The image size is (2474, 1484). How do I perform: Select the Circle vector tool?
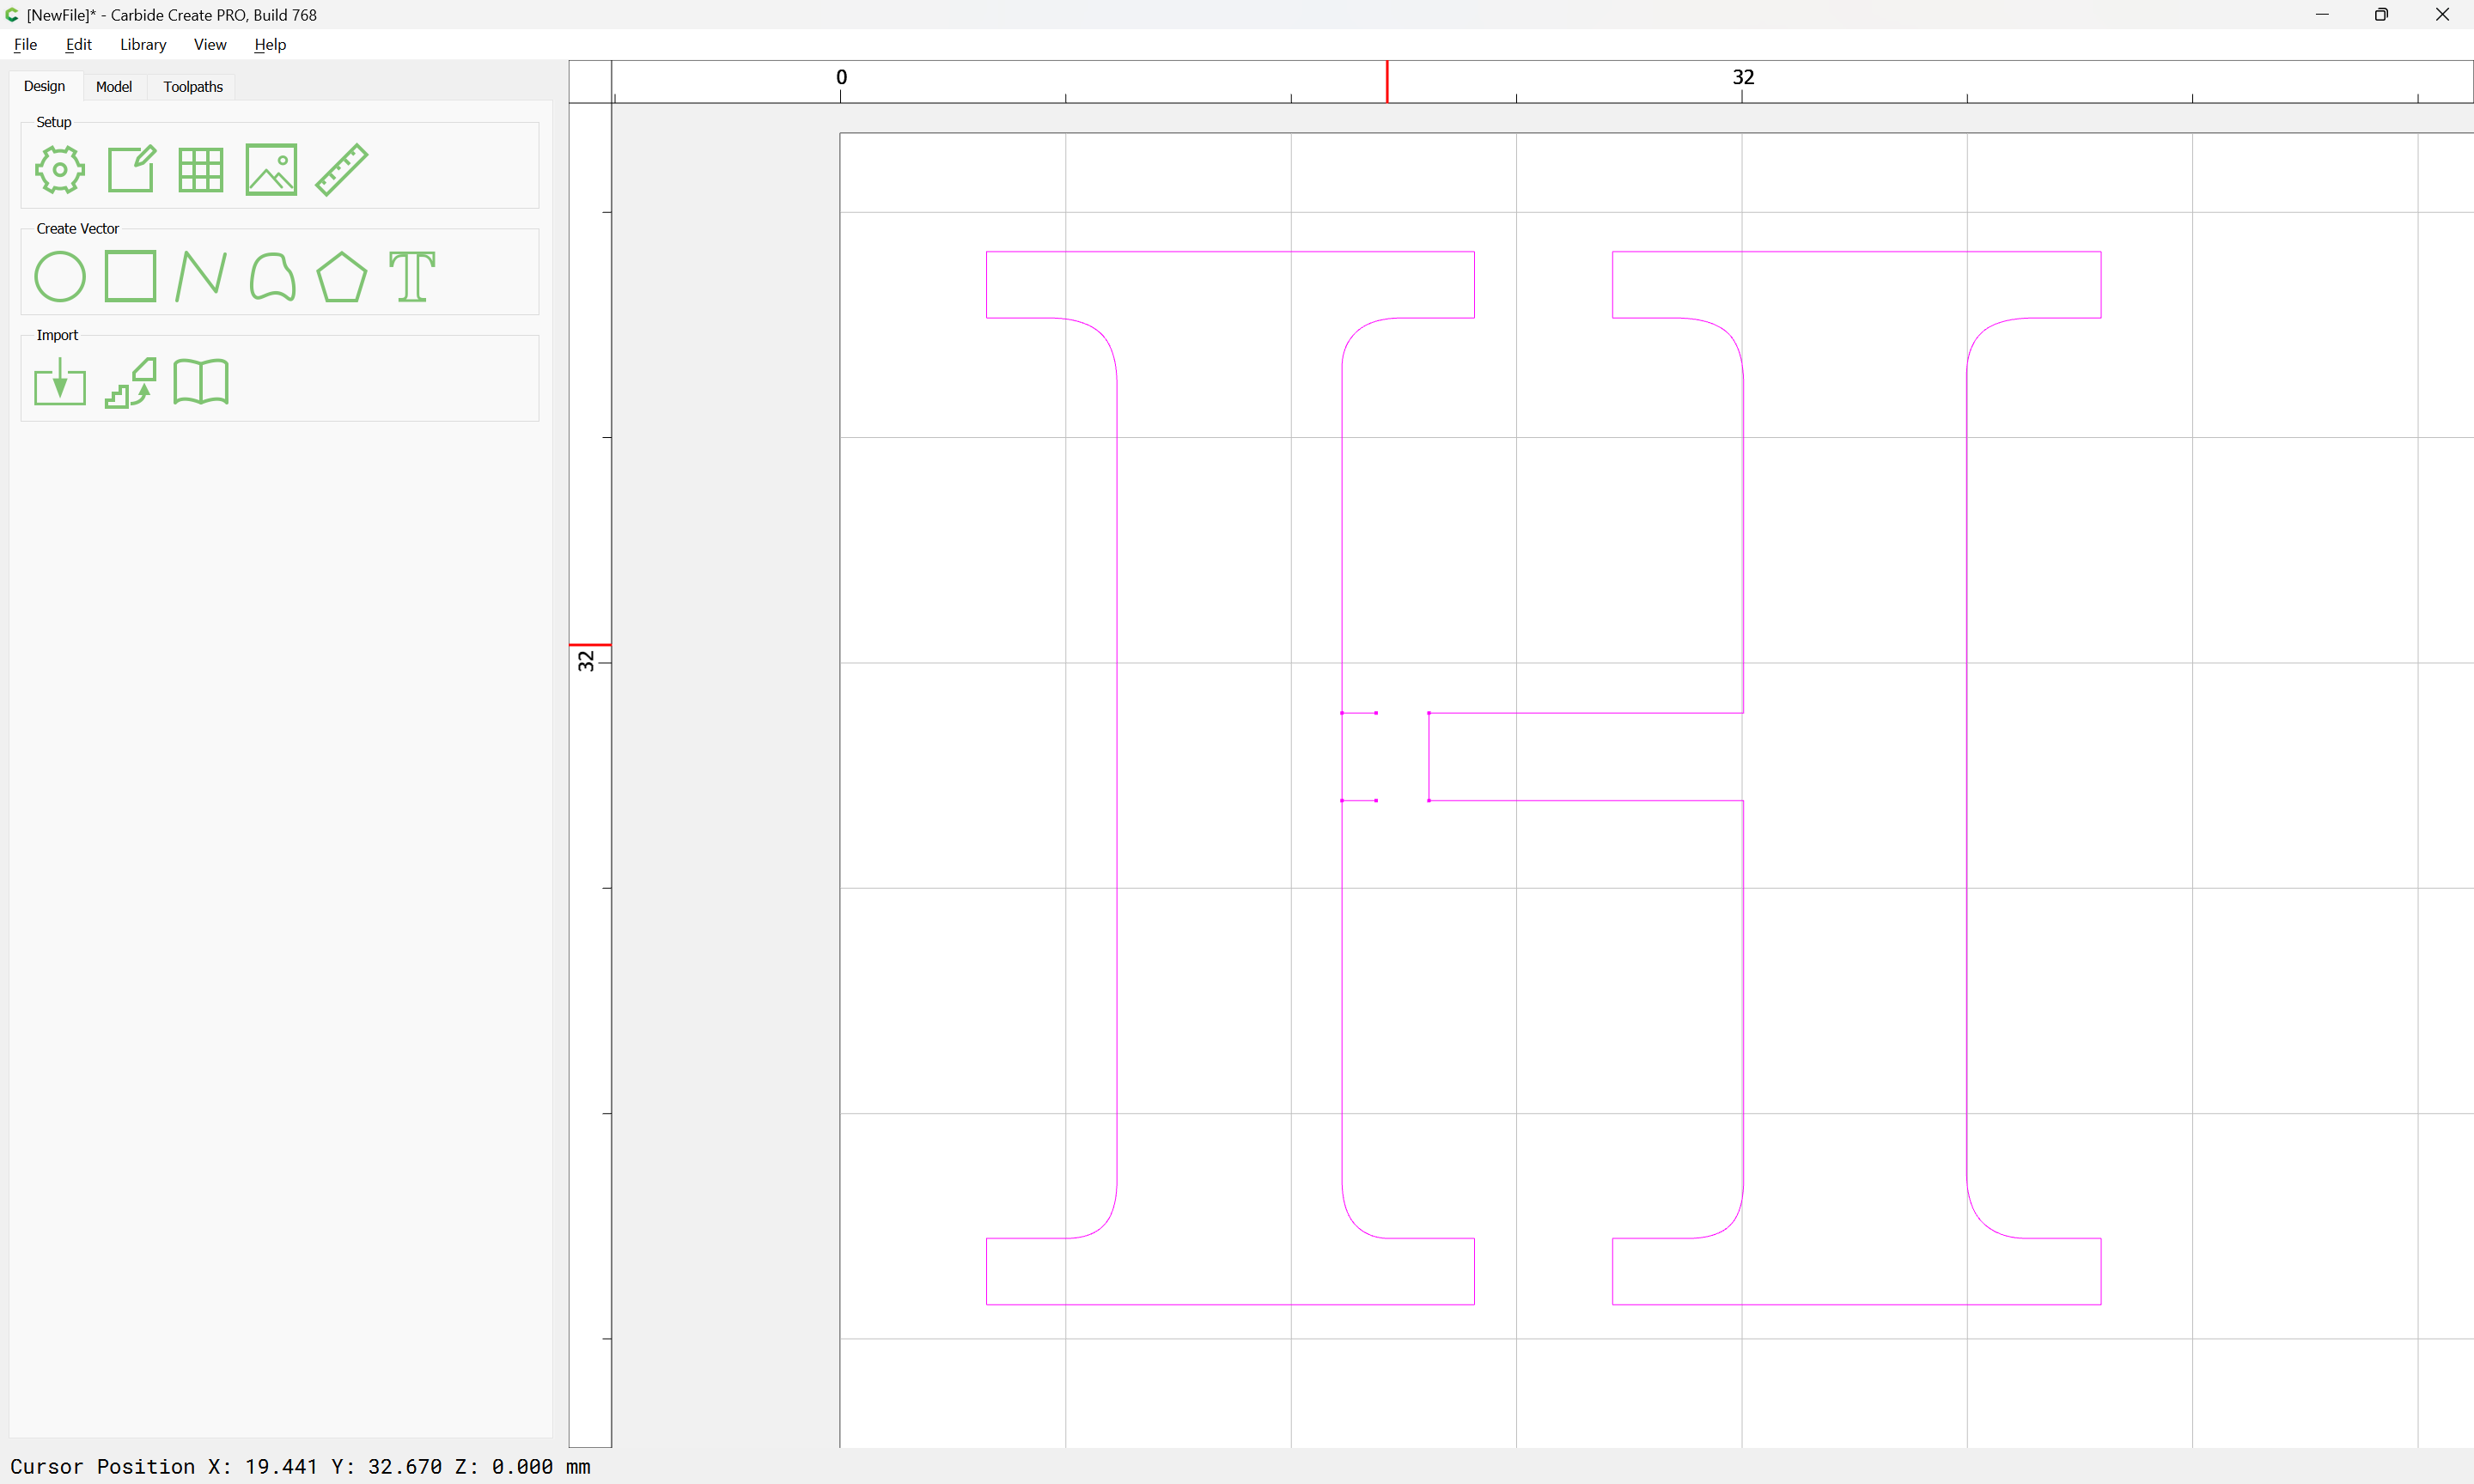coord(60,277)
